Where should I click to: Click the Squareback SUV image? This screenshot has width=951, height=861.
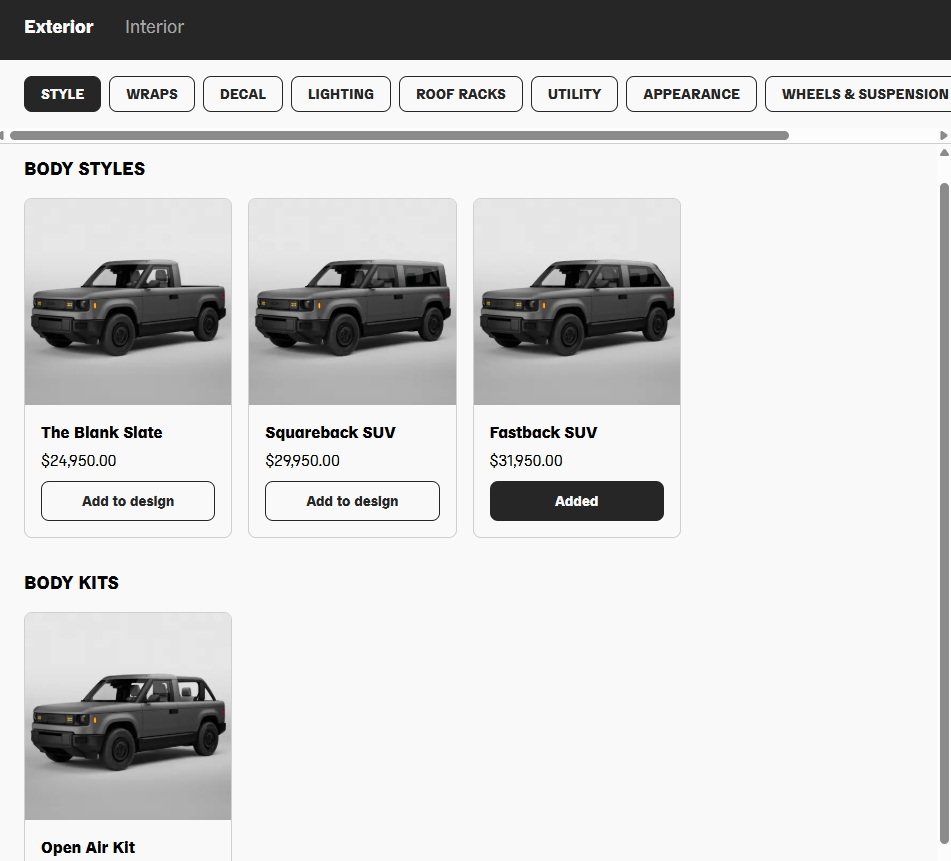[352, 302]
